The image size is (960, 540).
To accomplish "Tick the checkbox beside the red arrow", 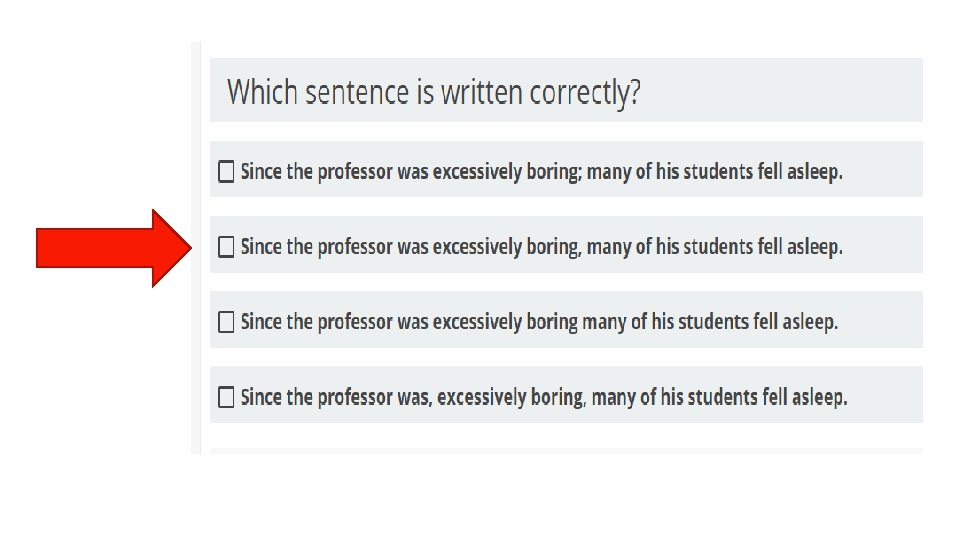I will click(226, 246).
